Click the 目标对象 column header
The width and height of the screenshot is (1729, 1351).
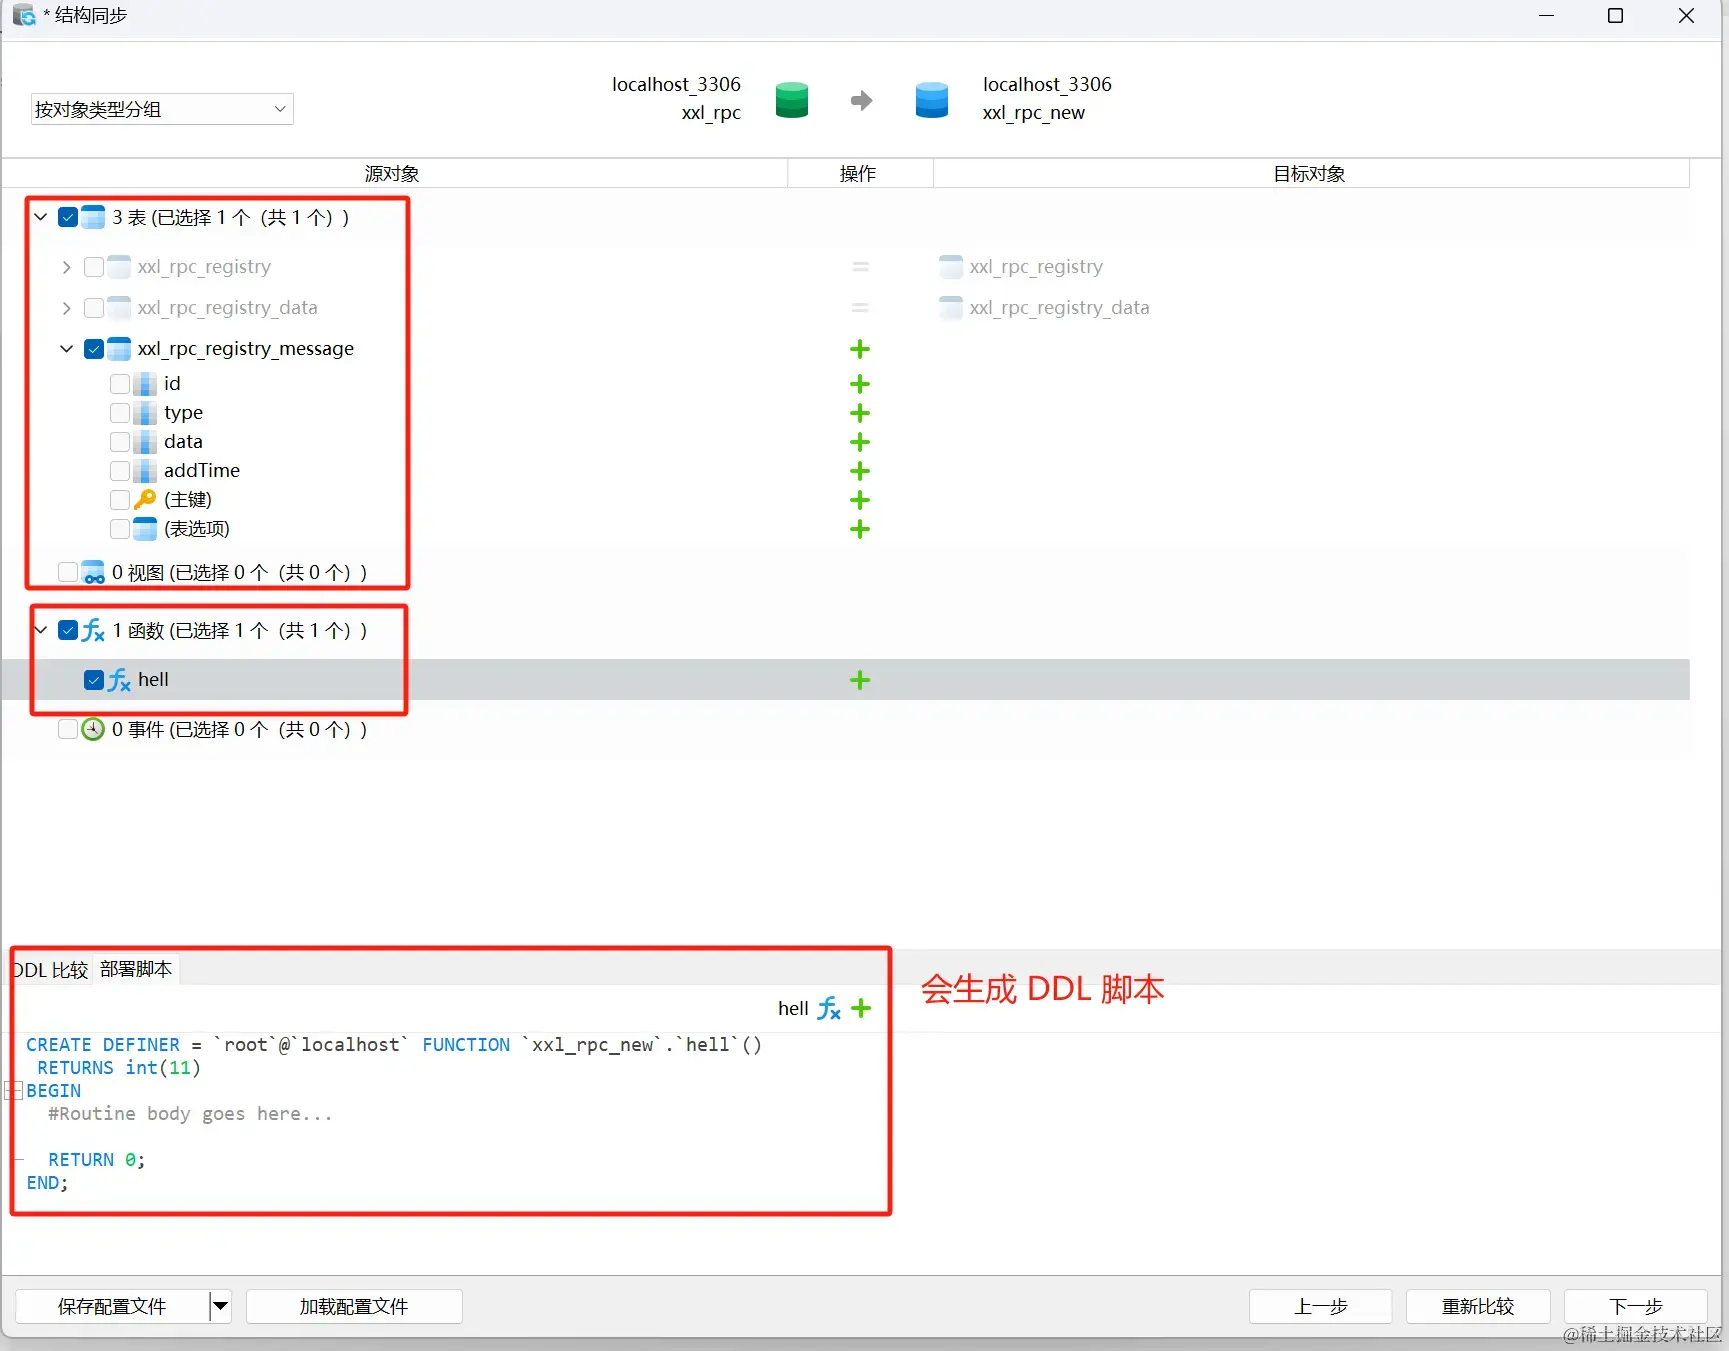coord(1310,174)
